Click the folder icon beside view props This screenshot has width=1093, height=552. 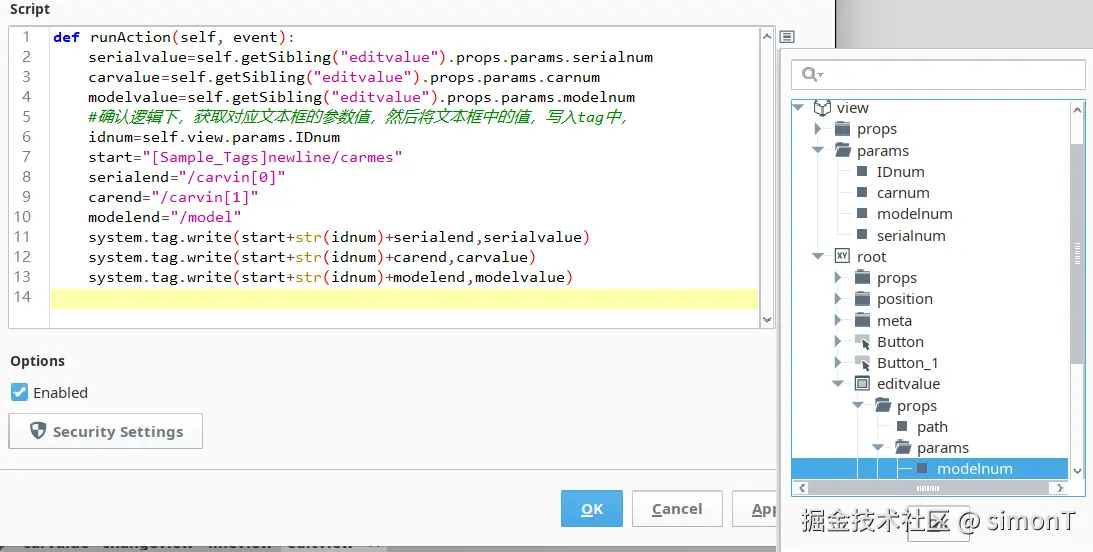843,129
